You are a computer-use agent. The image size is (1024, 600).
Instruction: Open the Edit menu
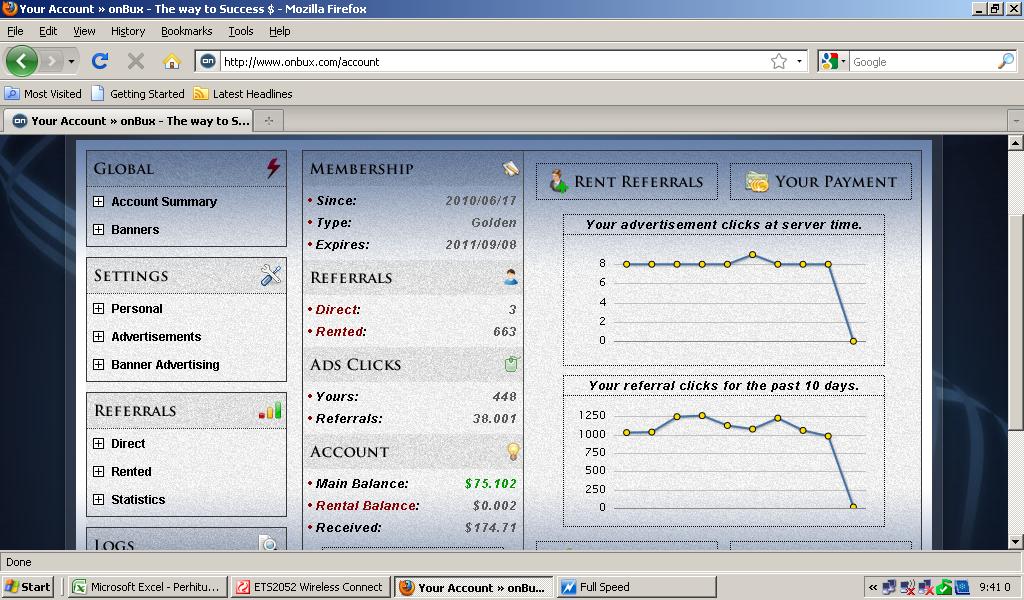tap(48, 31)
